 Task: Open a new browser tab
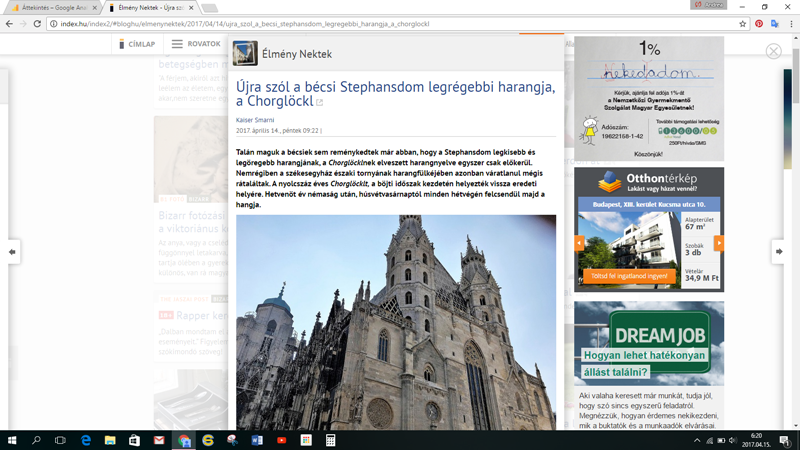(210, 8)
